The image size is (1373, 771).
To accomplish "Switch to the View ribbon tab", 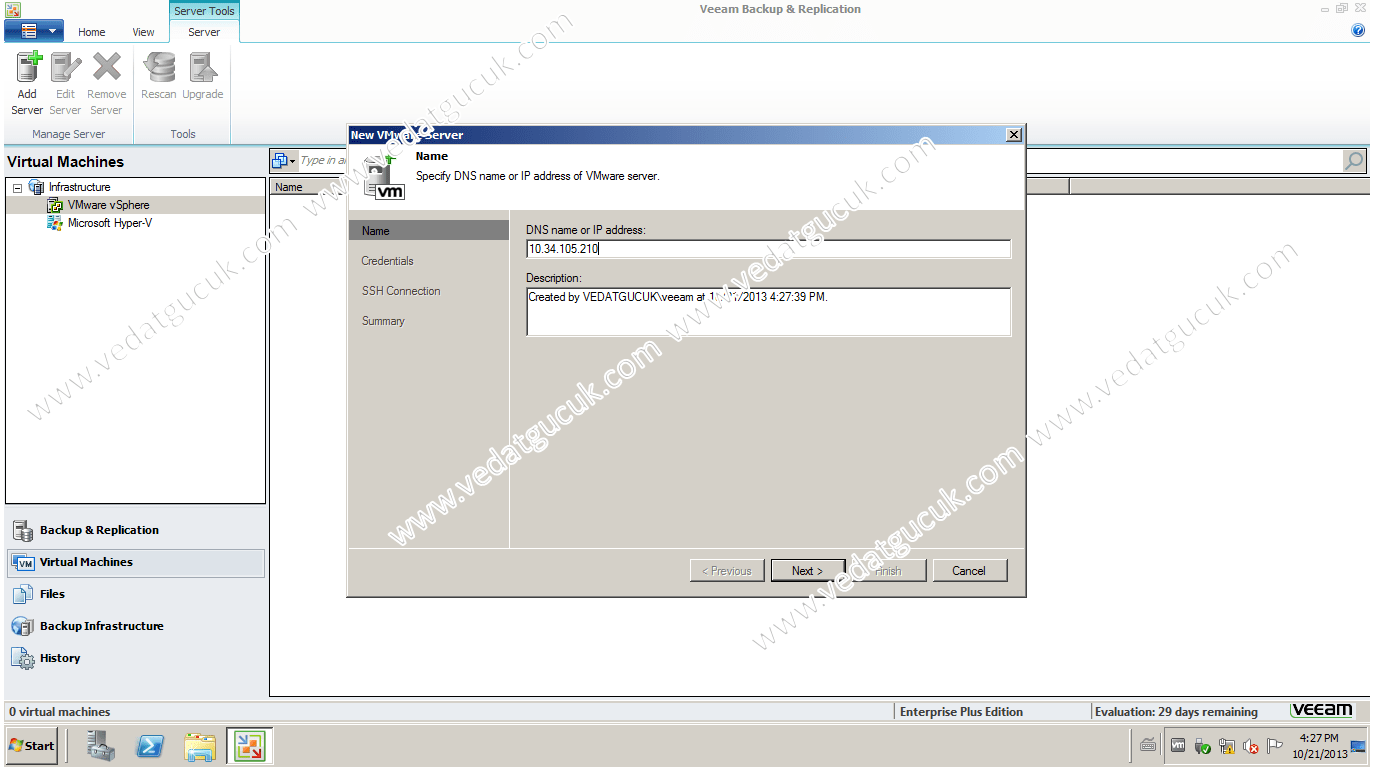I will coord(144,32).
